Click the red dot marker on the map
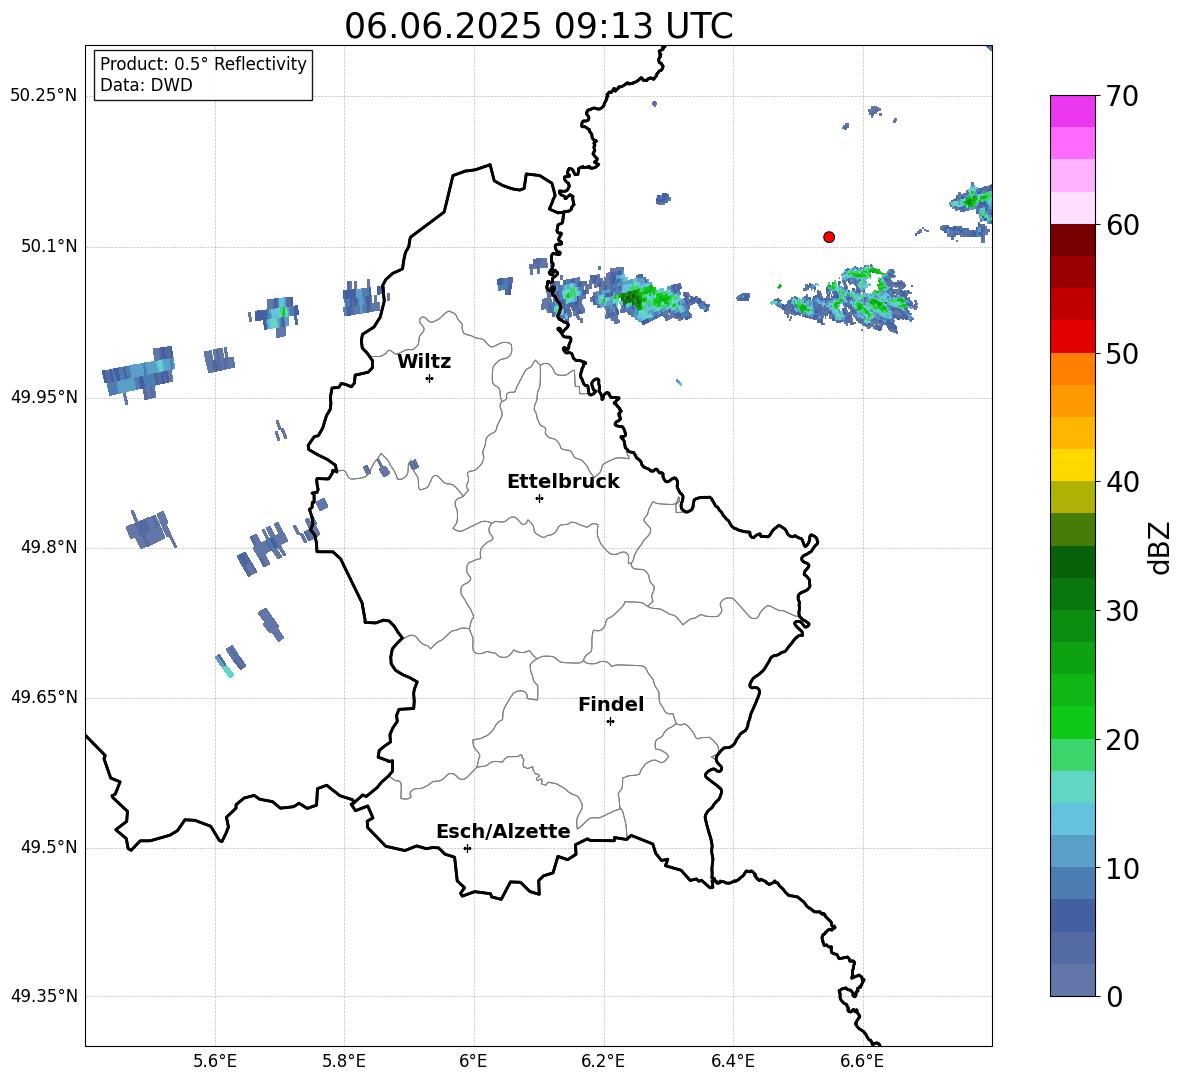Image resolution: width=1184 pixels, height=1081 pixels. pos(829,237)
